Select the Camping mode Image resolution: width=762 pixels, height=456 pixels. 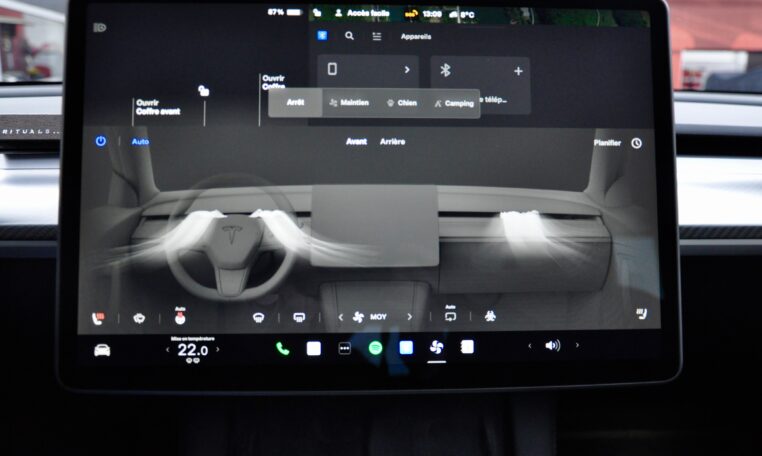click(x=454, y=103)
